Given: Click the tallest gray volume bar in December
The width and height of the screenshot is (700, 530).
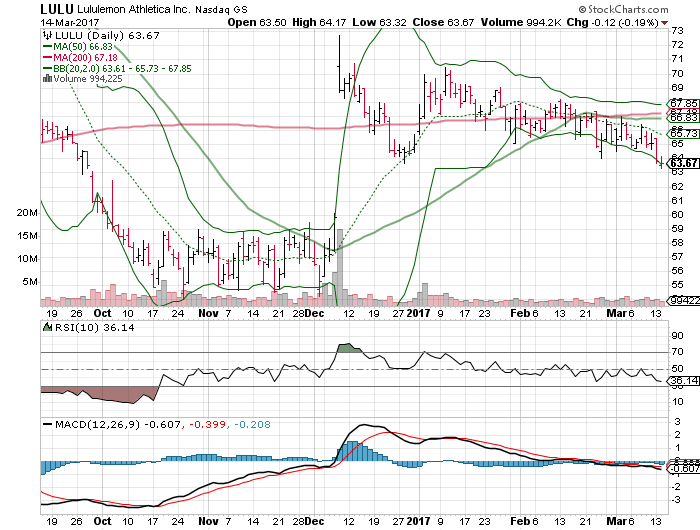Looking at the screenshot, I should pyautogui.click(x=340, y=267).
